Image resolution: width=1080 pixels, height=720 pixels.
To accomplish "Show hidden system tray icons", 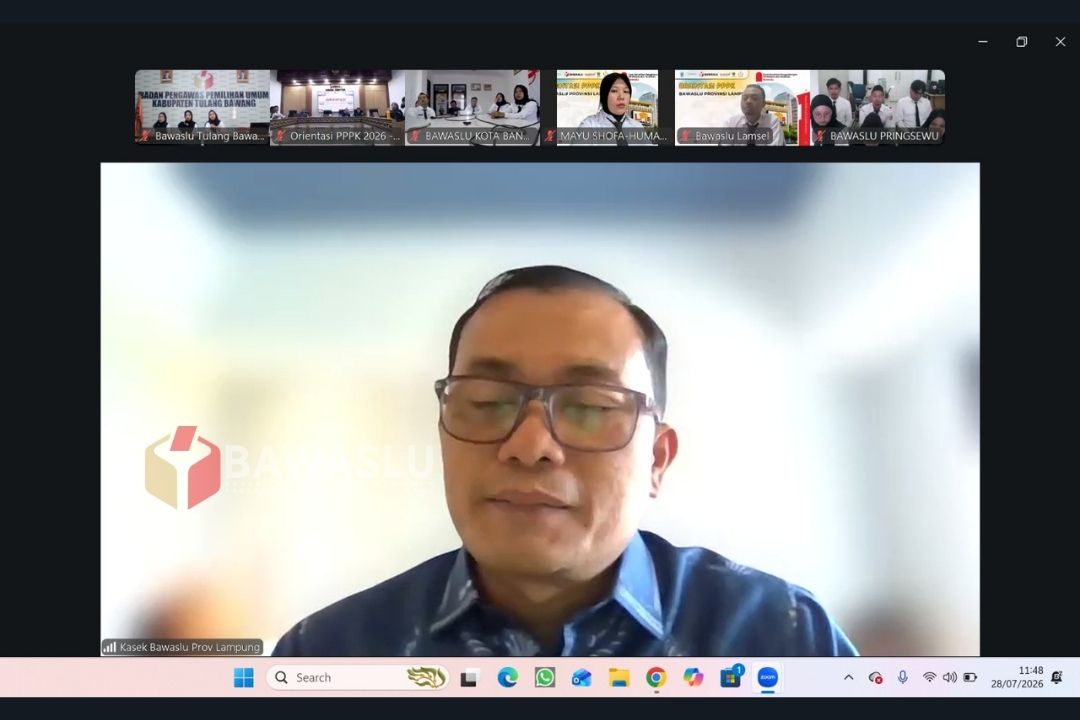I will [x=849, y=678].
